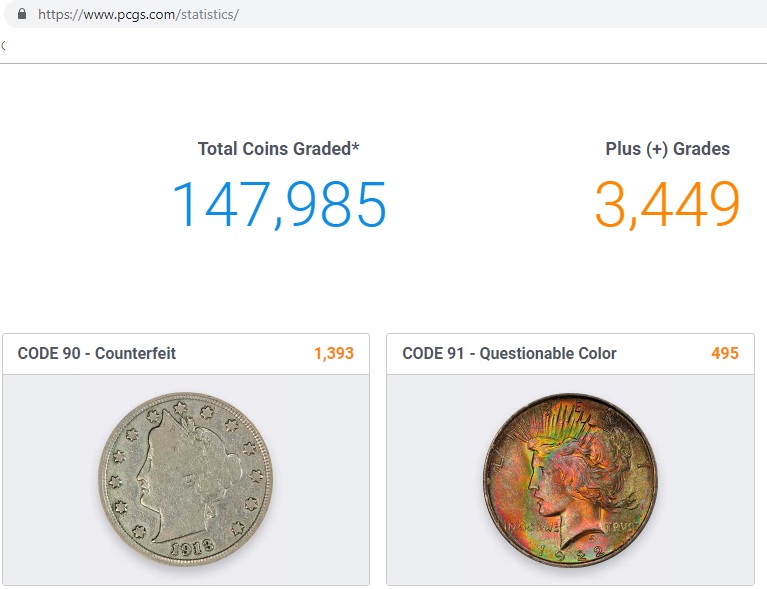The height and width of the screenshot is (589, 767).
Task: Click the blue 147,985 total count
Action: coord(279,204)
